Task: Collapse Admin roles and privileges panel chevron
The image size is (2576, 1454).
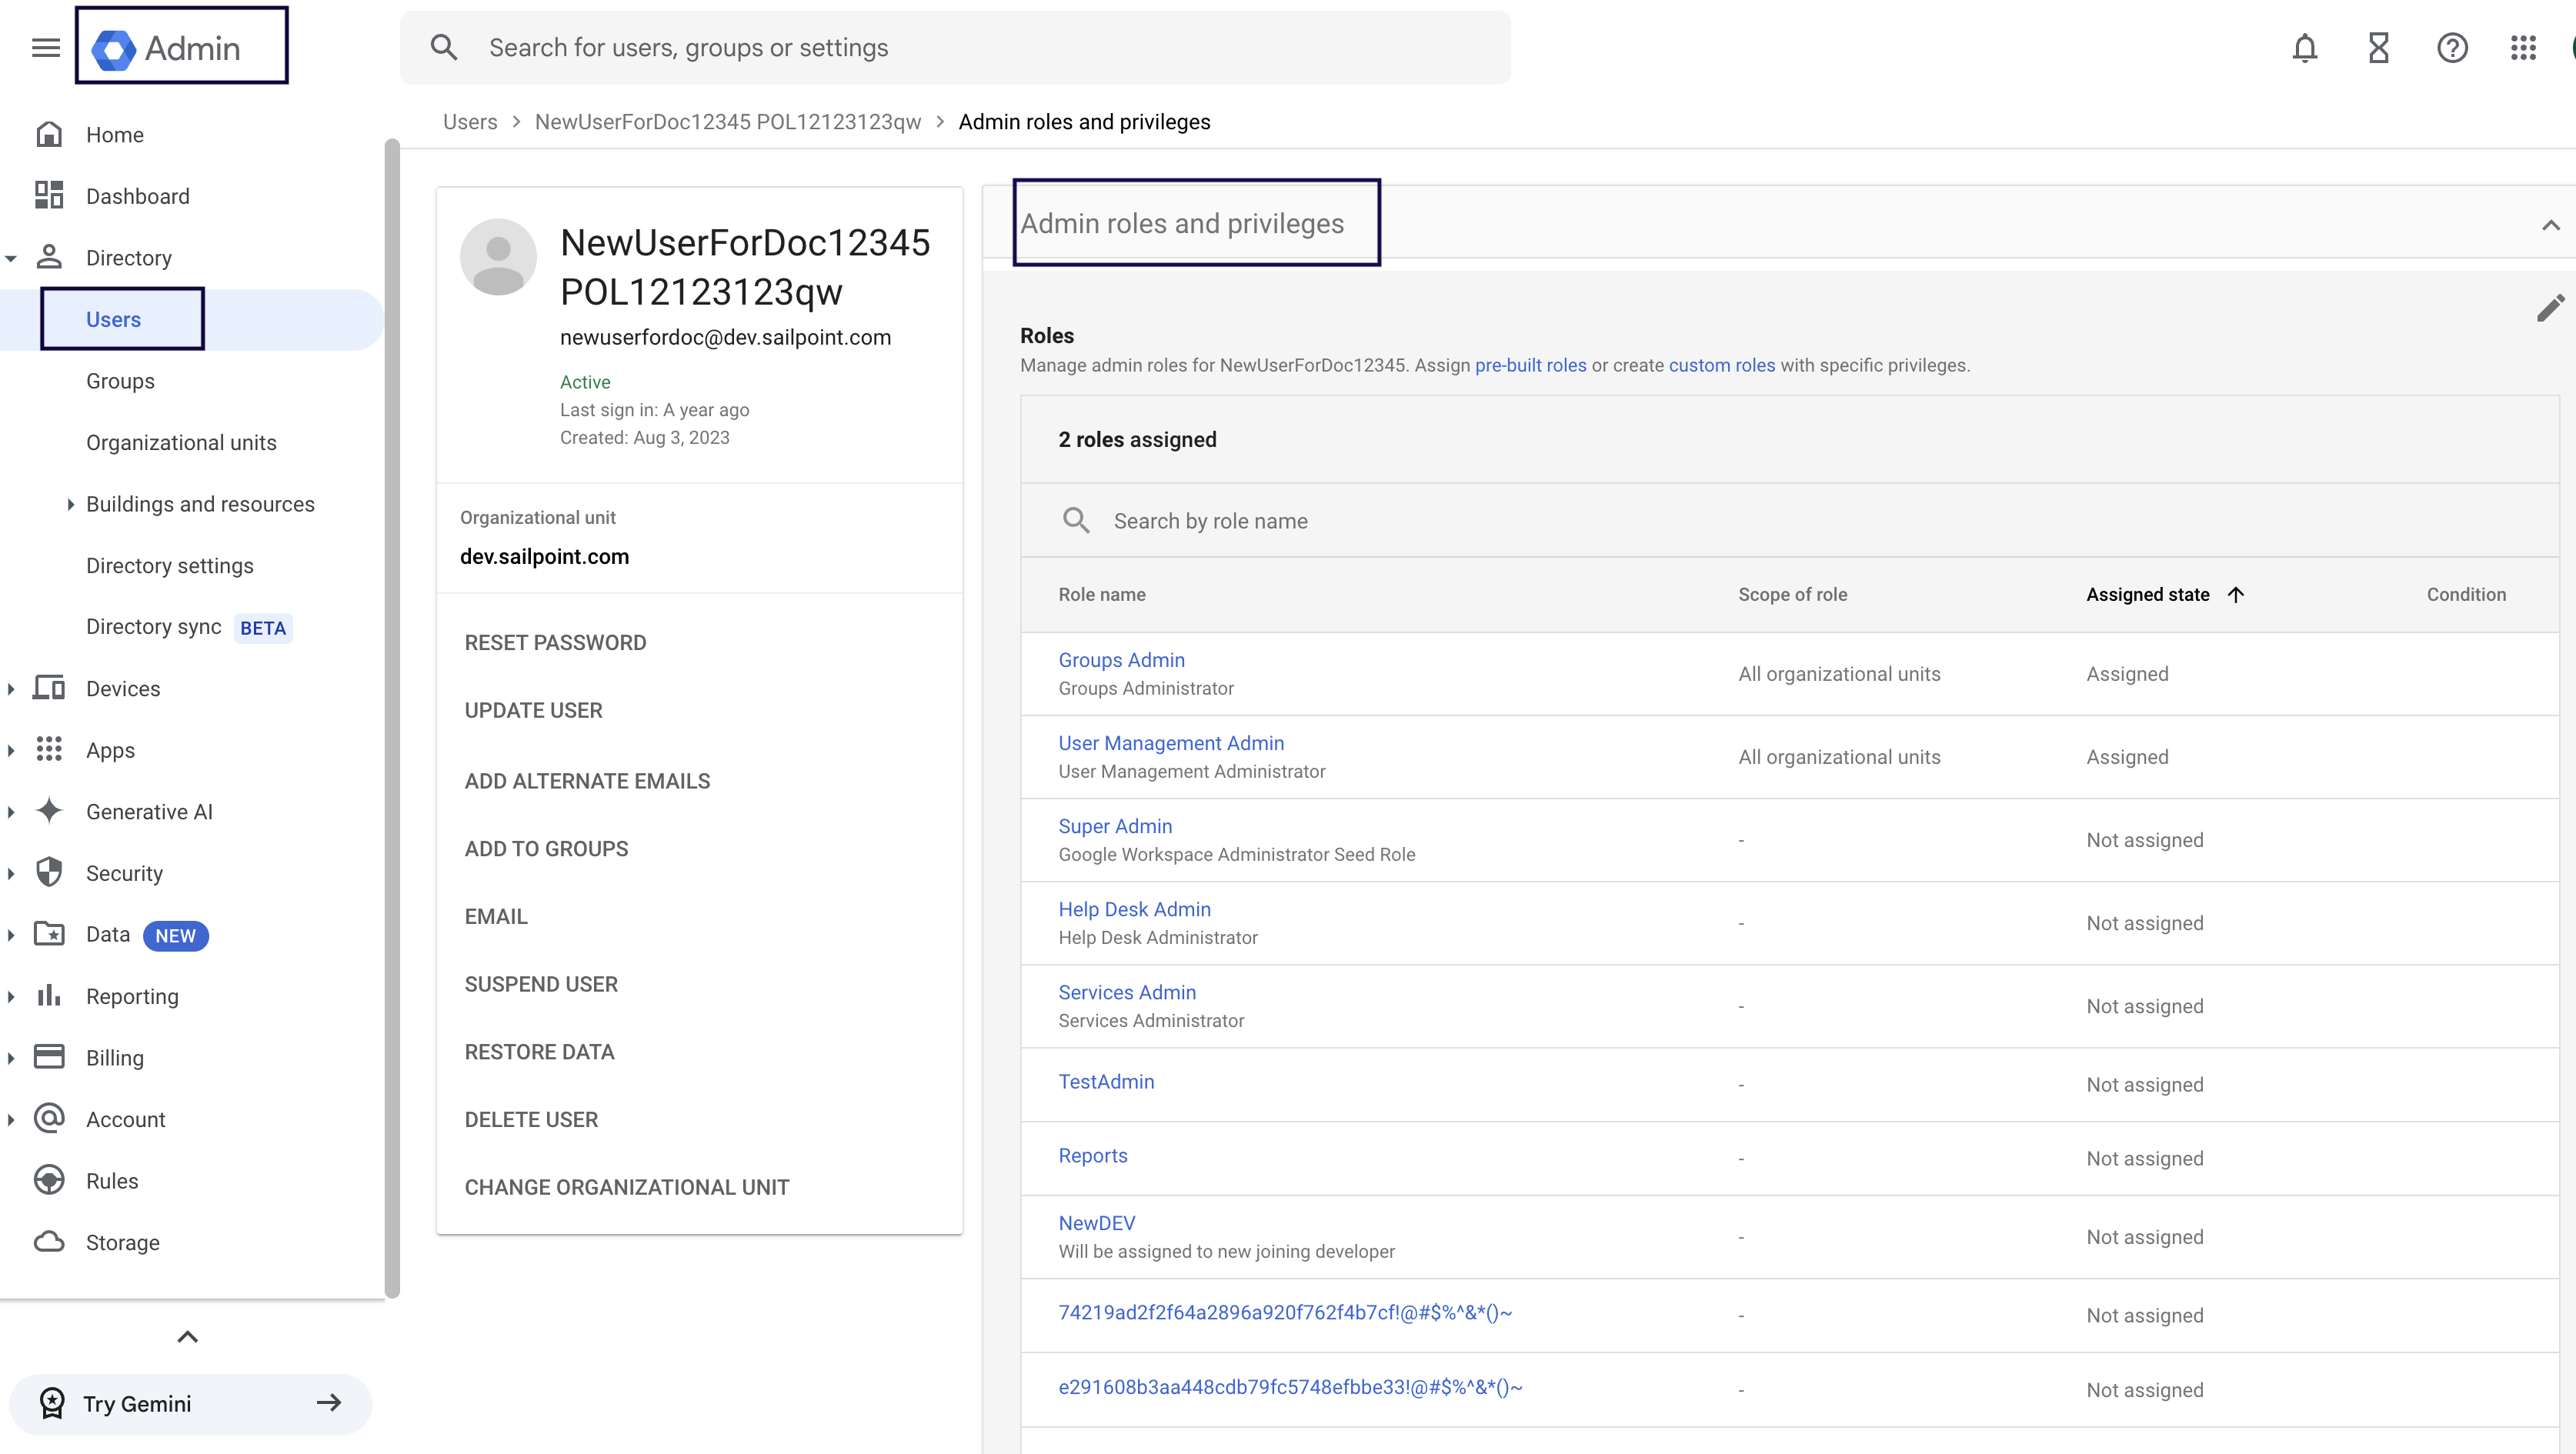Action: (2551, 225)
